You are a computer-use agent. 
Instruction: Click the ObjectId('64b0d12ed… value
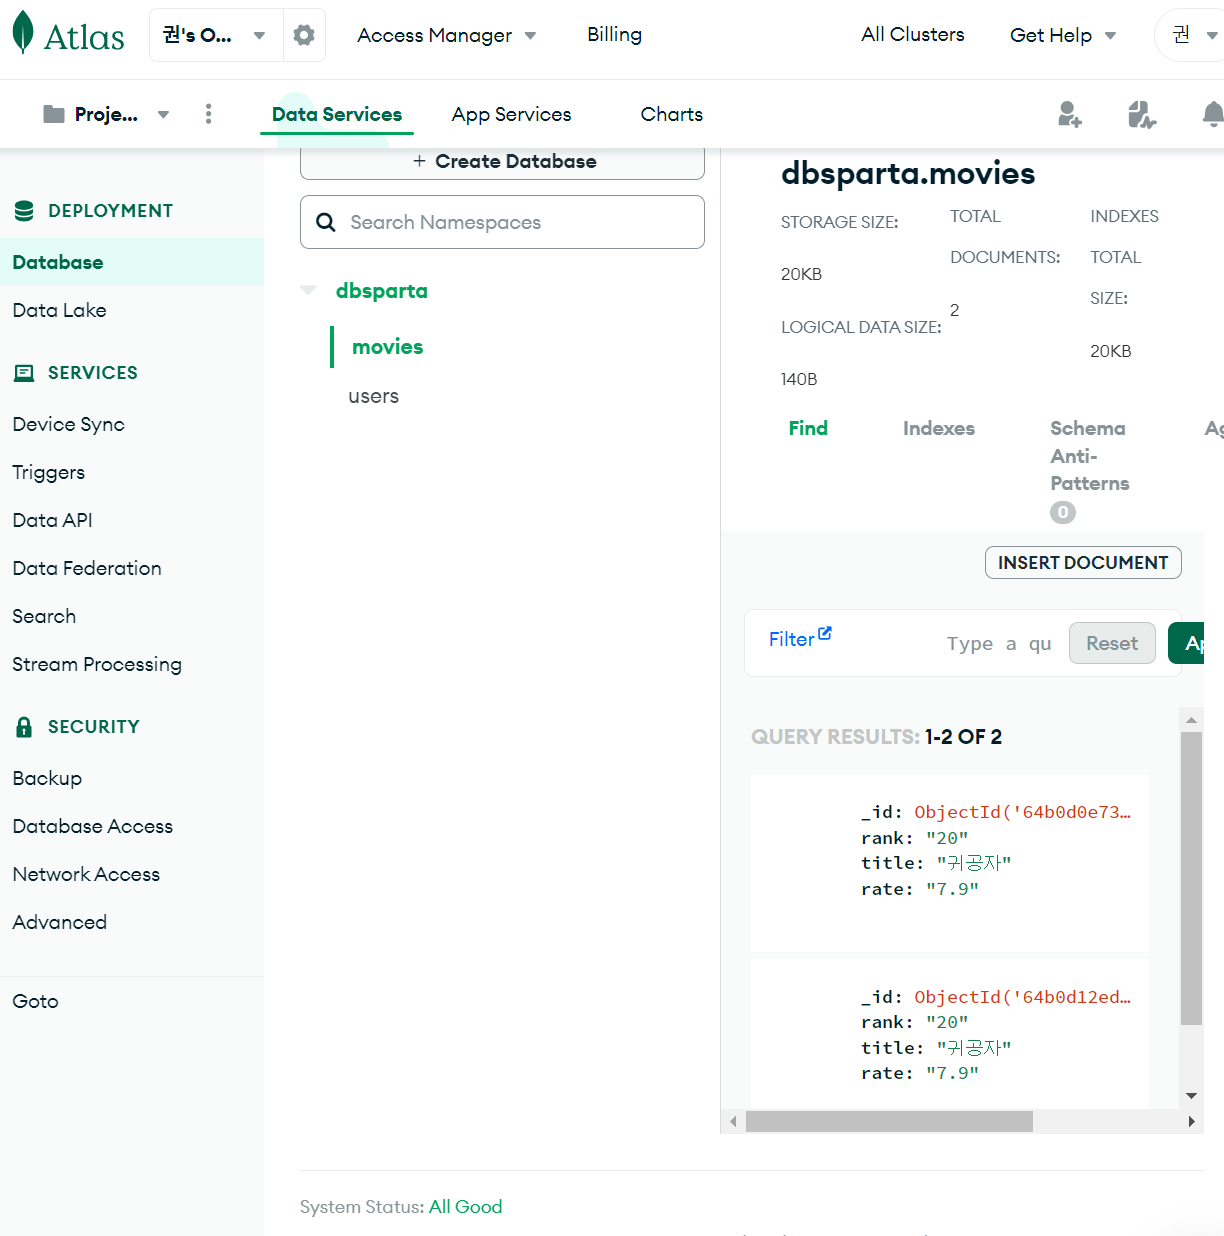[x=1022, y=997]
